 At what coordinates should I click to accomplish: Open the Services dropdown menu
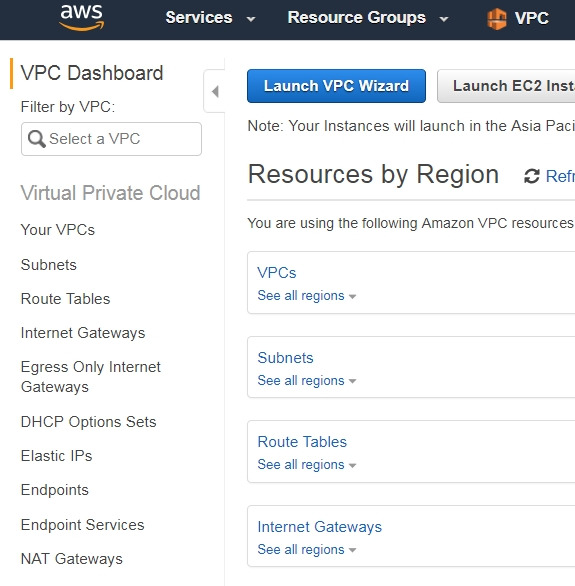pyautogui.click(x=210, y=18)
